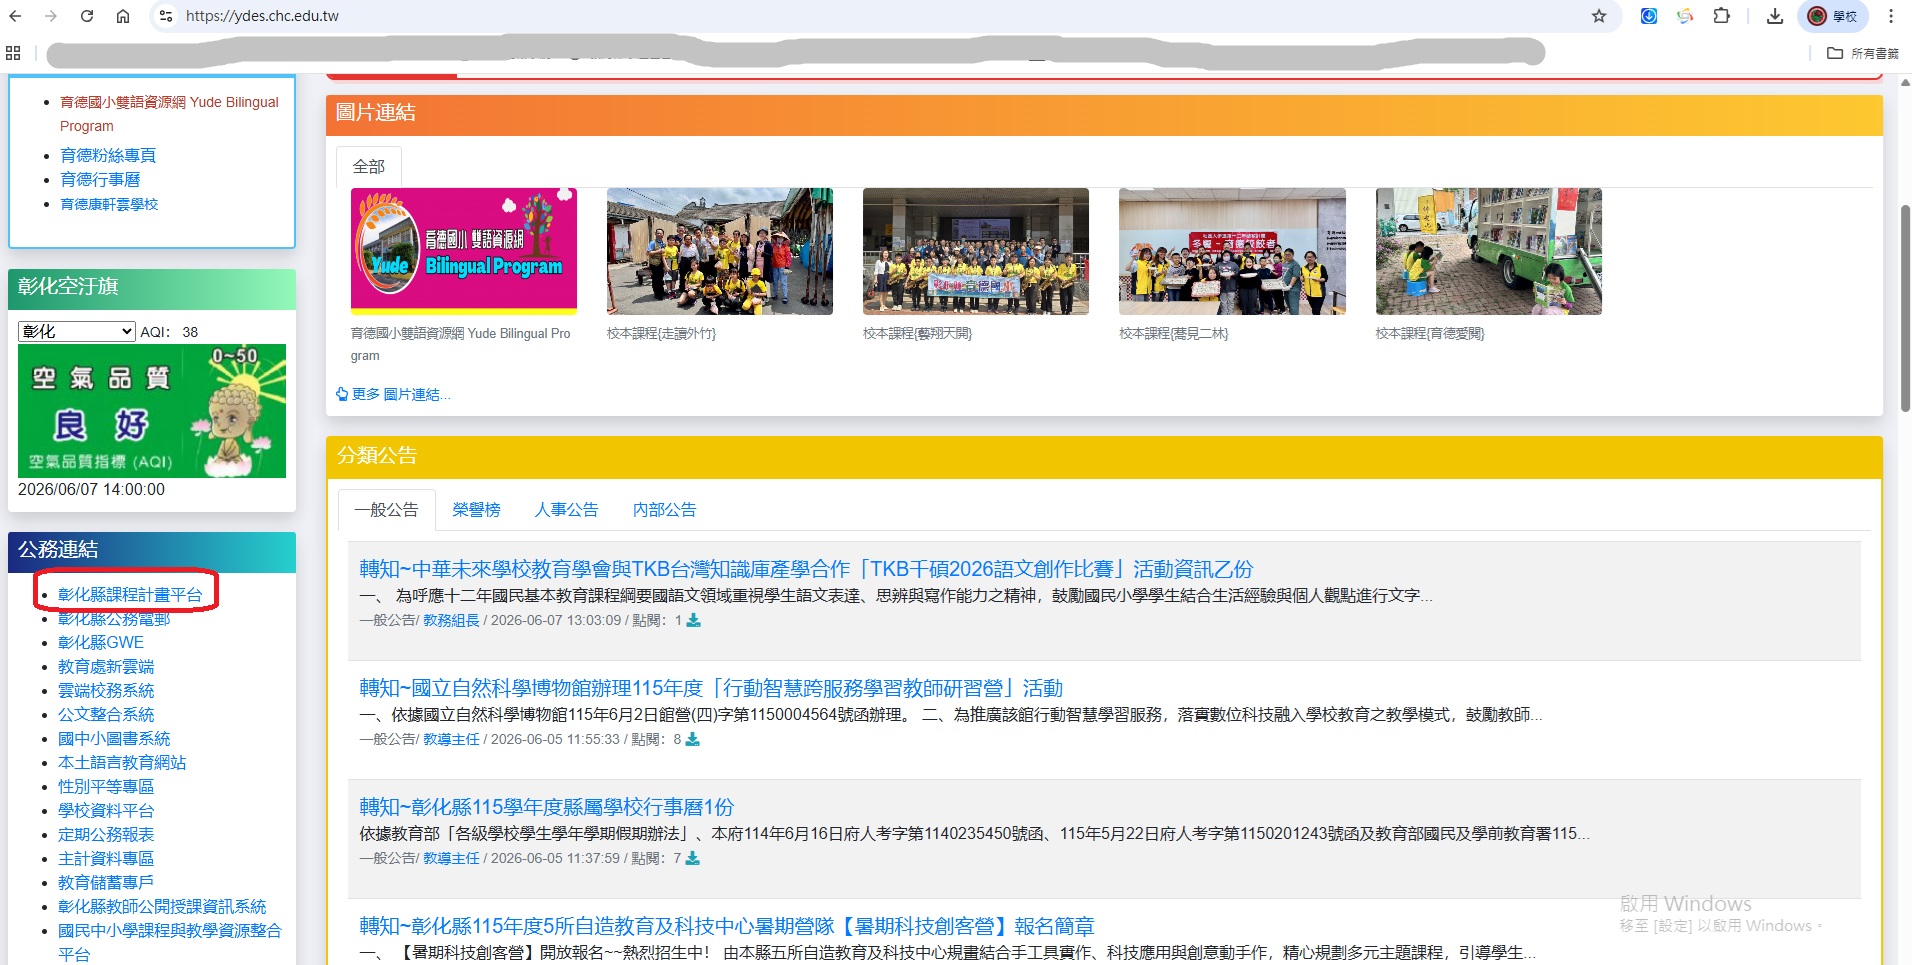This screenshot has height=965, width=1912.
Task: Open the 教育處新雲端 link
Action: 106,667
